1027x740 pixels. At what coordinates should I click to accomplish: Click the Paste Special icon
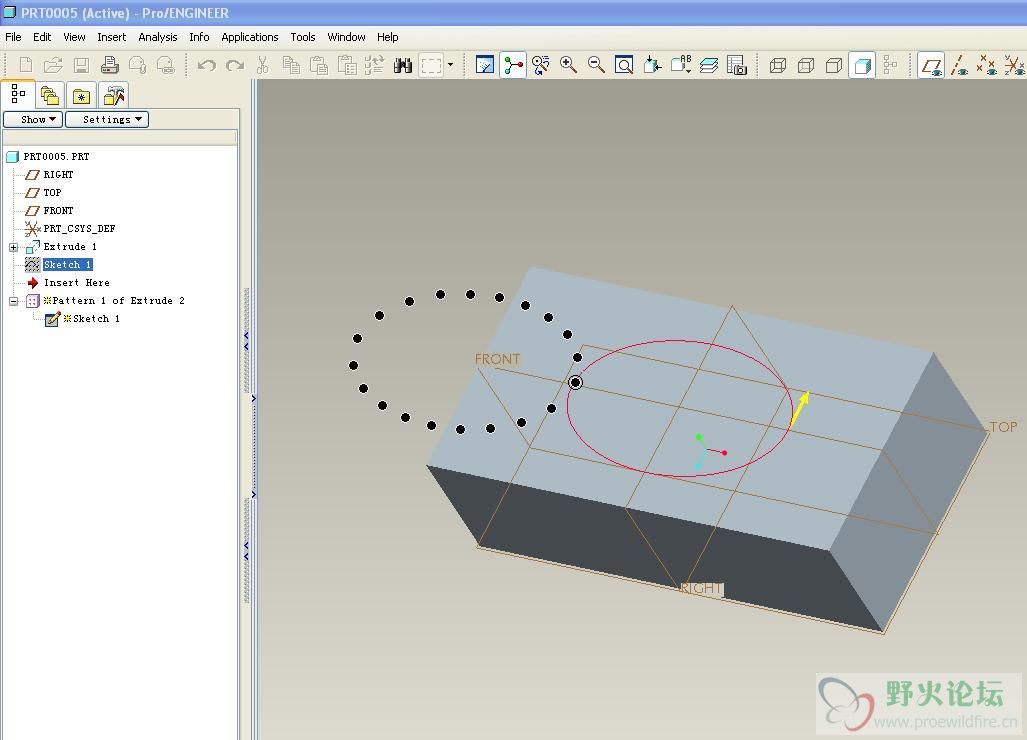tap(347, 65)
